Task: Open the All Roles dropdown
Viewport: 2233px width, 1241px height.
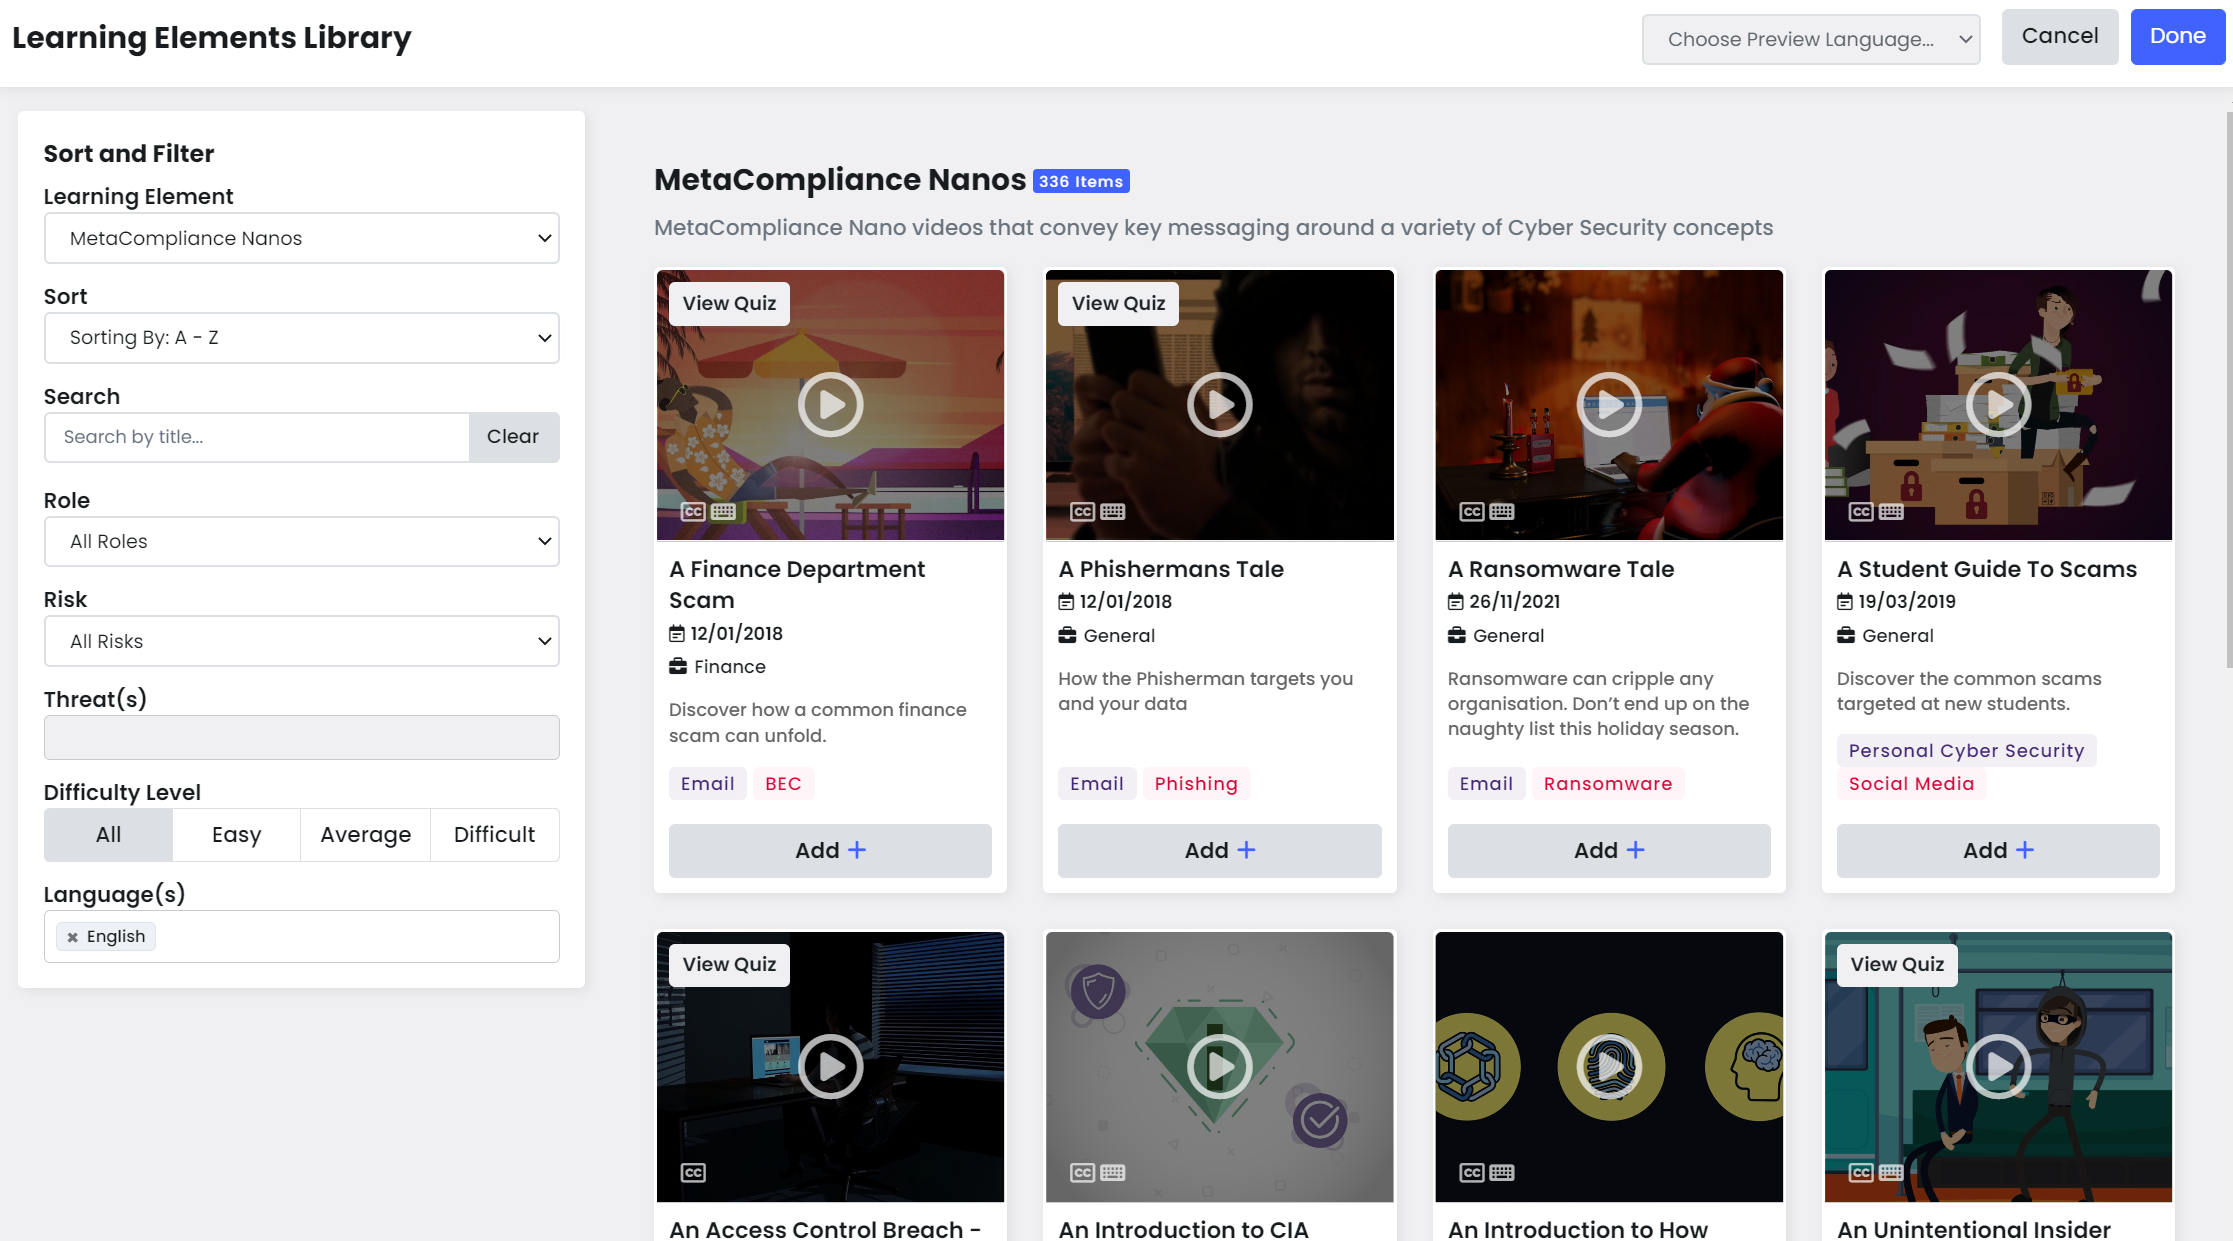Action: (x=302, y=541)
